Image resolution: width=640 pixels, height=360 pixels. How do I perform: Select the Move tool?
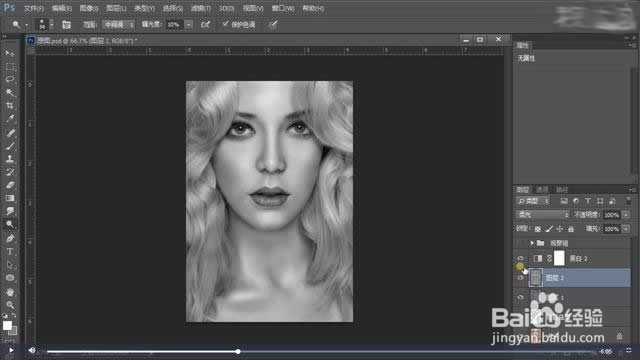click(10, 53)
